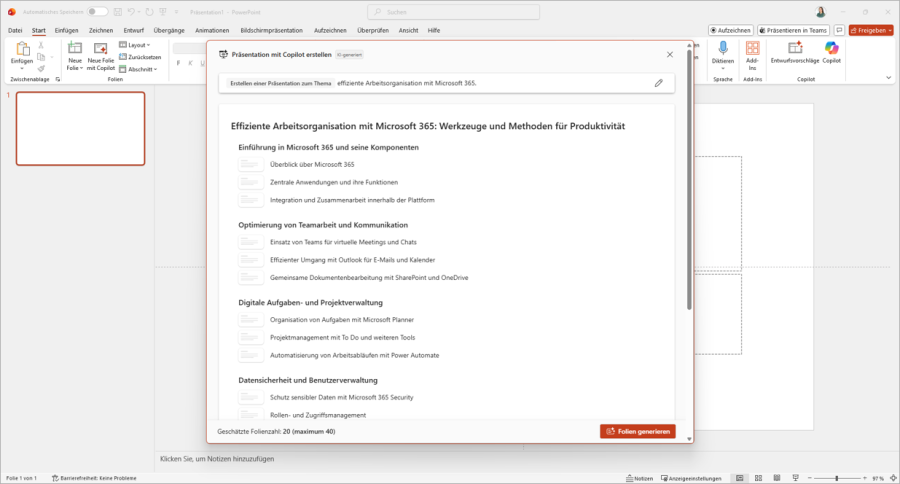Click the Aufzeichnen button at top right
Image resolution: width=900 pixels, height=484 pixels.
coord(730,30)
